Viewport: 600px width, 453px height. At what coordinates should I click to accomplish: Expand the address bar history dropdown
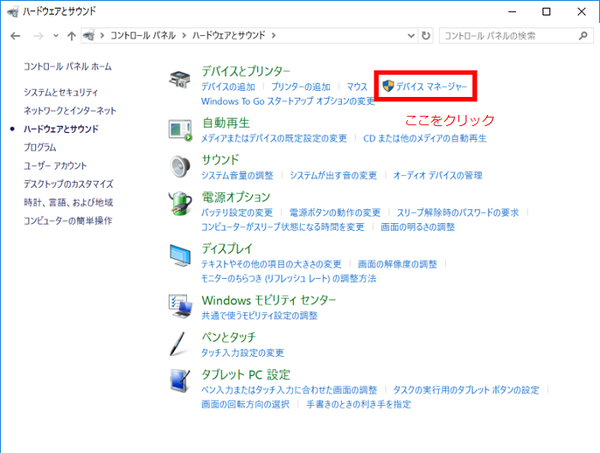[411, 36]
